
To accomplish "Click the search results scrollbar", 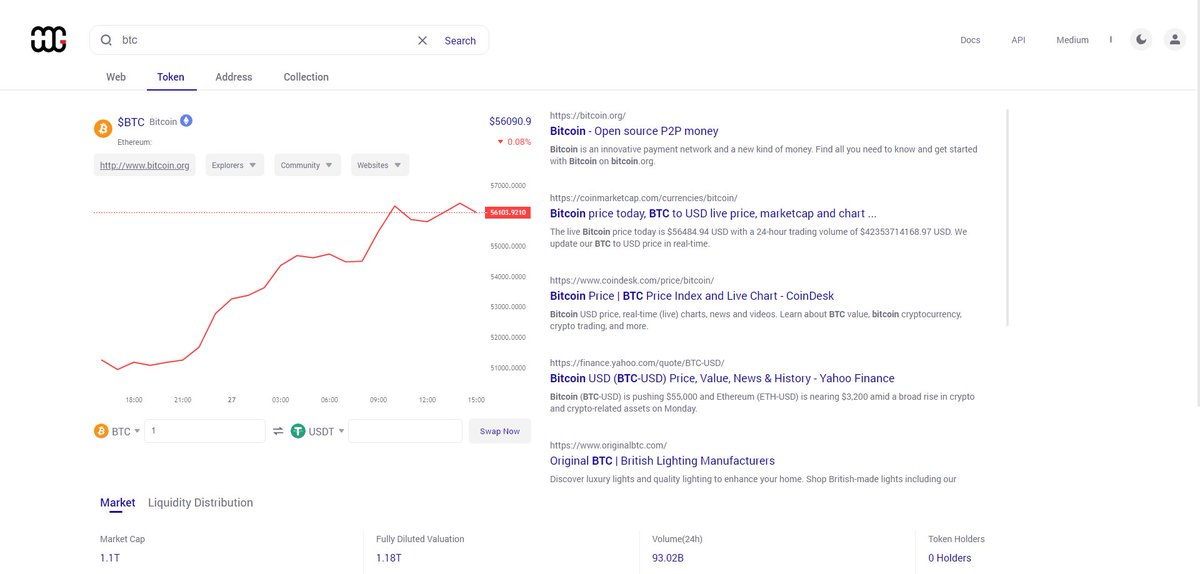I will tap(1007, 217).
